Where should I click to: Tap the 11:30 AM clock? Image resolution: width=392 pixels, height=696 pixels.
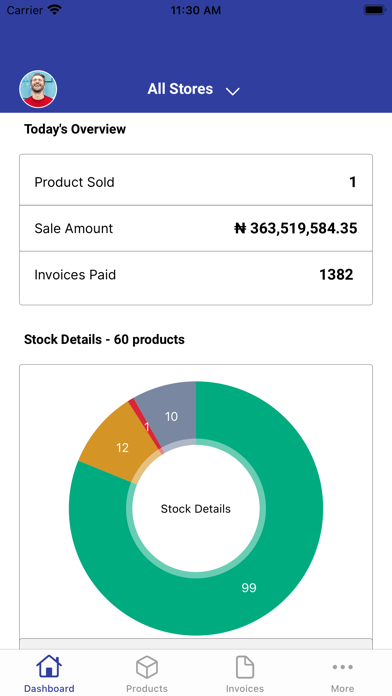point(196,10)
